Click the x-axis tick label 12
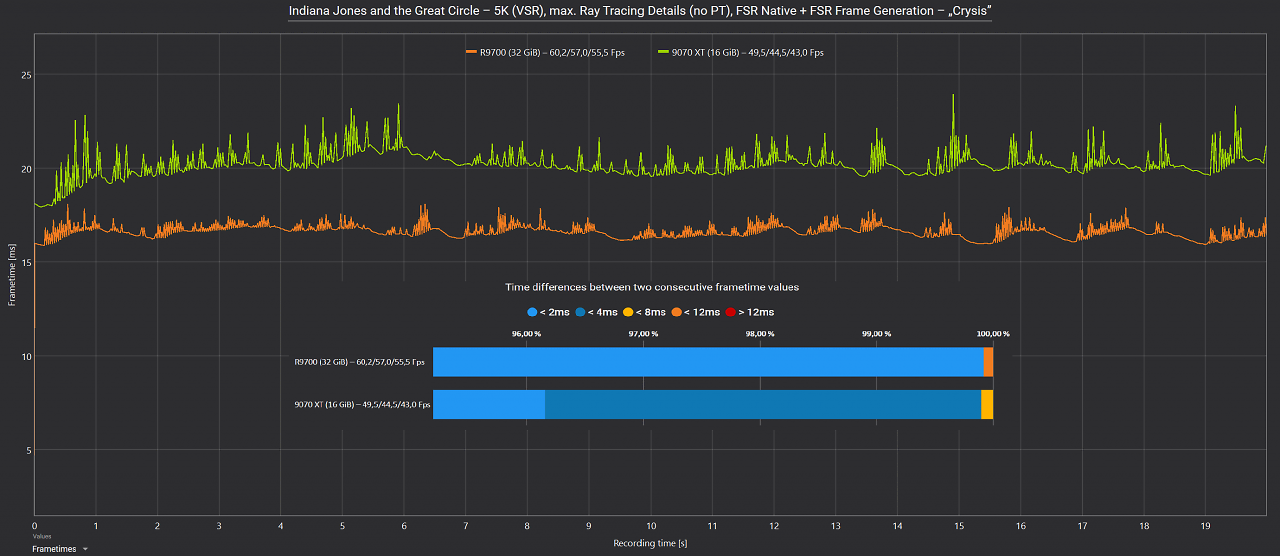 [x=774, y=525]
